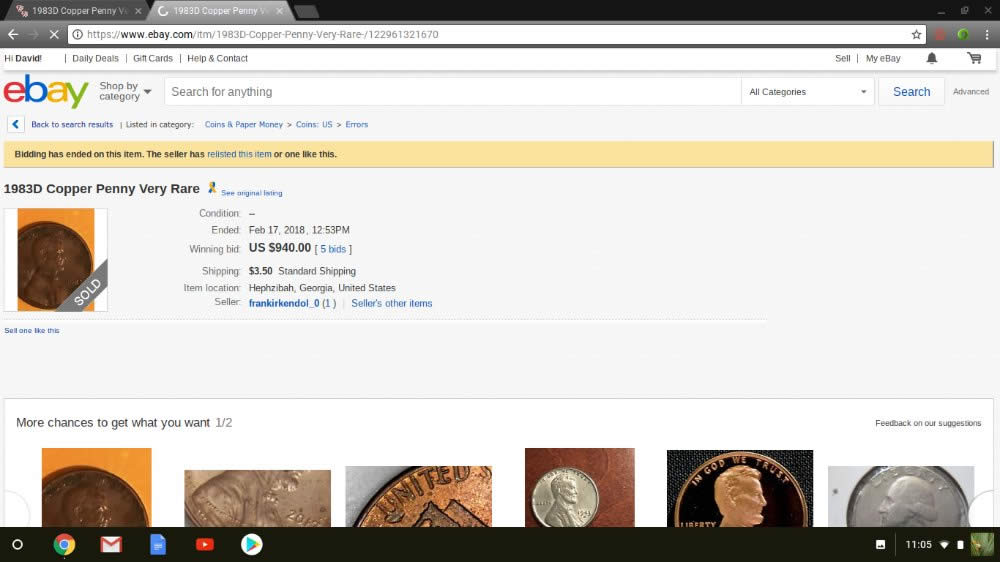This screenshot has height=562, width=1000.
Task: Open the Chrome three-dot menu
Action: (987, 34)
